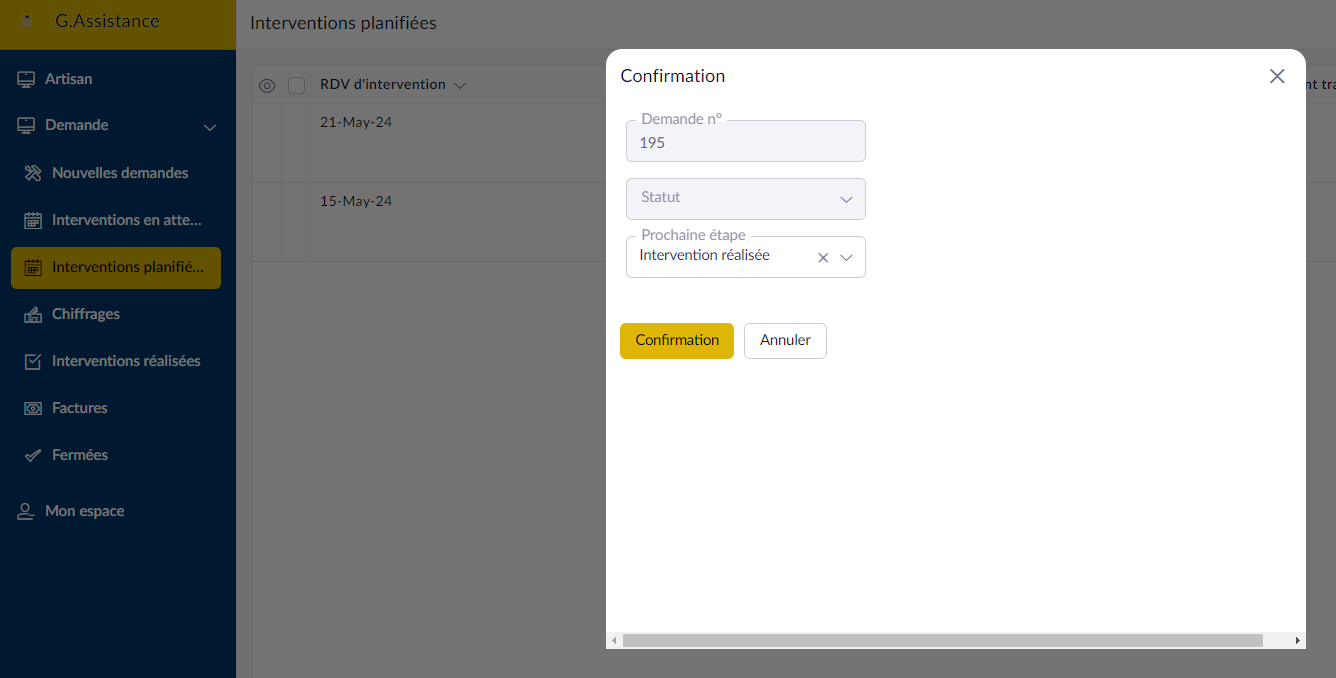1336x678 pixels.
Task: Click the Nouvelles demandes tools icon
Action: point(33,173)
